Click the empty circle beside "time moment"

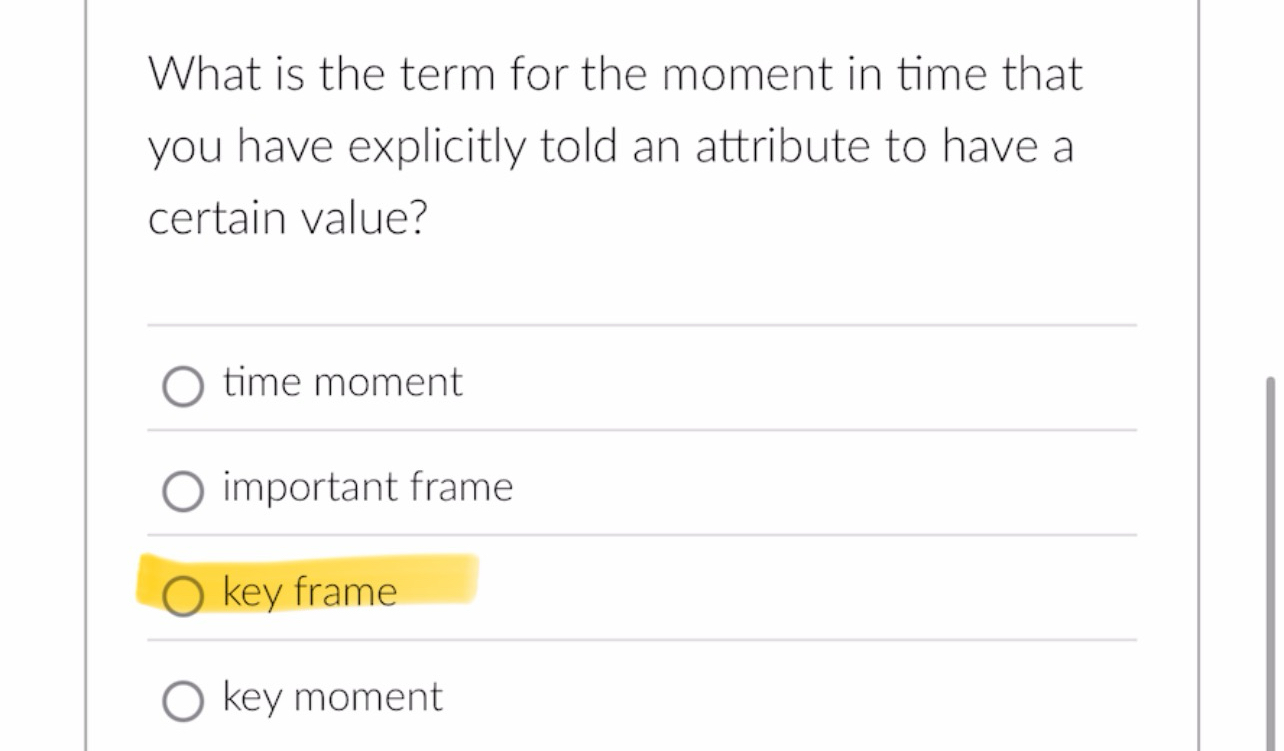click(x=183, y=384)
